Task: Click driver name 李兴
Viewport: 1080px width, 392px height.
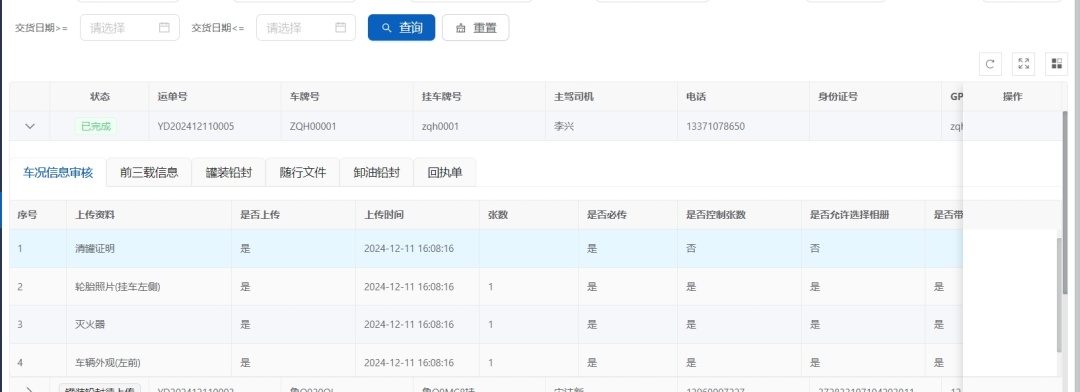Action: [x=563, y=127]
